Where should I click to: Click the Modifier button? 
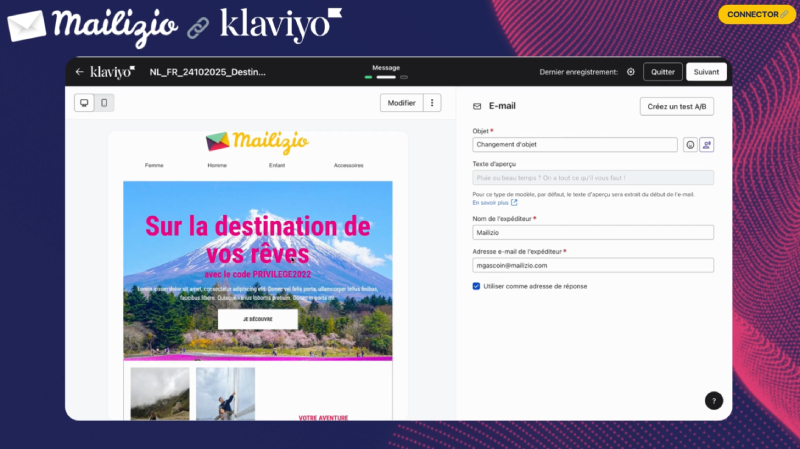coord(402,103)
